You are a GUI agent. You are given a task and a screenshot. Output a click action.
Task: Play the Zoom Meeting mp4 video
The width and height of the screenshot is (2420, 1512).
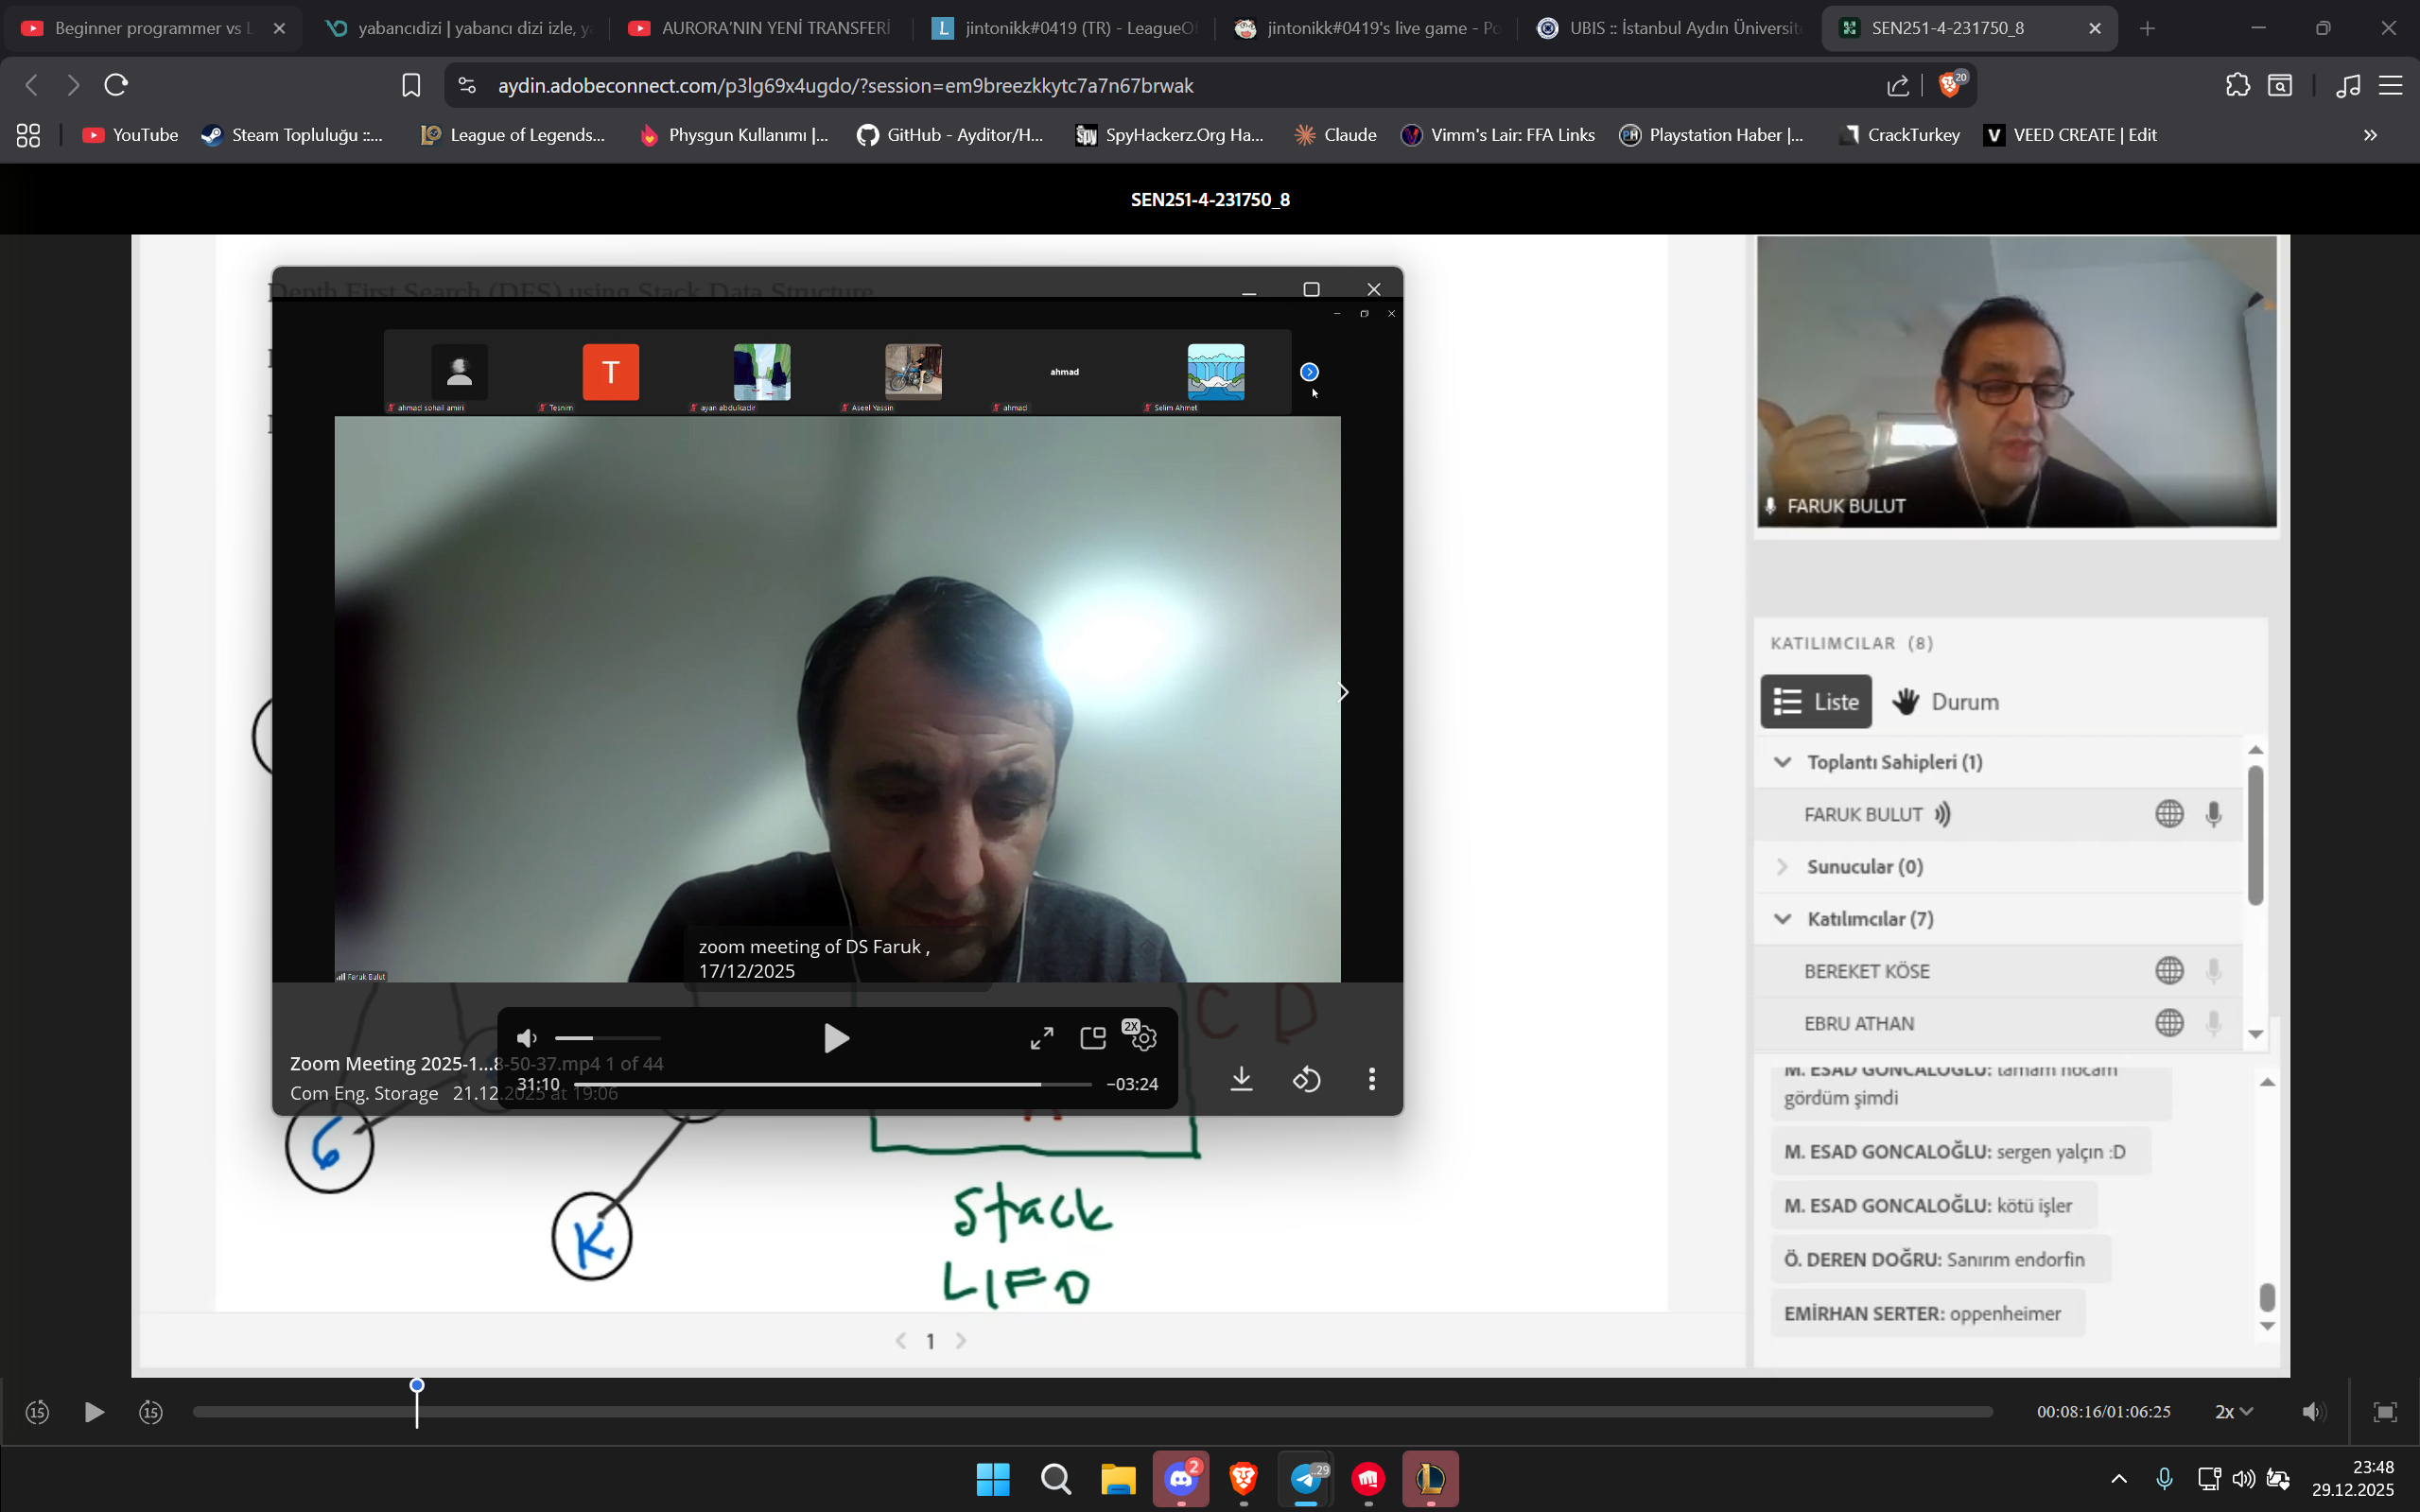pyautogui.click(x=836, y=1038)
